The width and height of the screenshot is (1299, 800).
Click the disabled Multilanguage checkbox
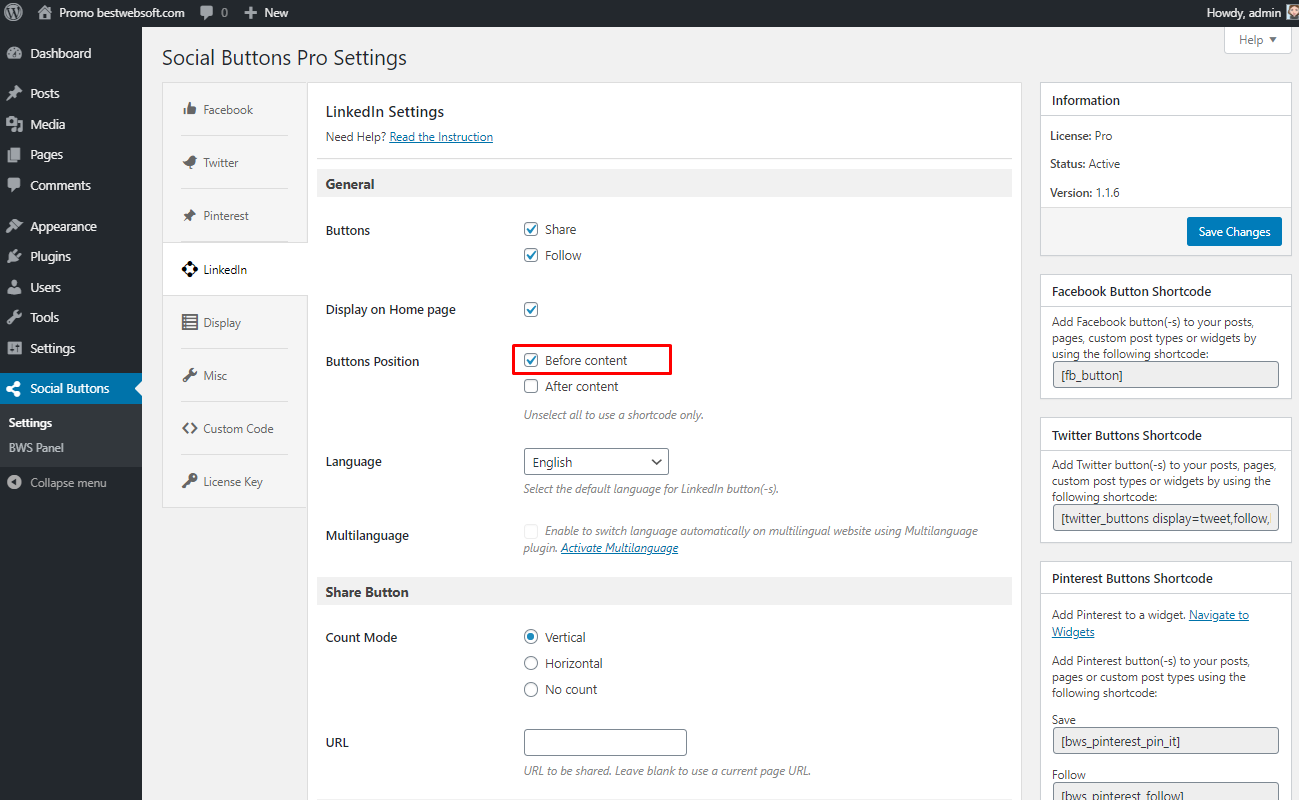click(531, 531)
